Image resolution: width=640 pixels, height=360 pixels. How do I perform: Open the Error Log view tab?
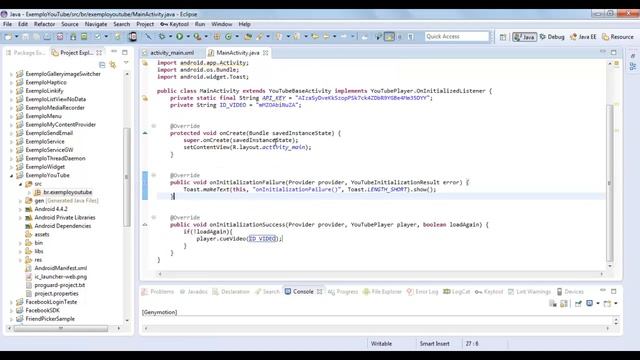point(422,291)
